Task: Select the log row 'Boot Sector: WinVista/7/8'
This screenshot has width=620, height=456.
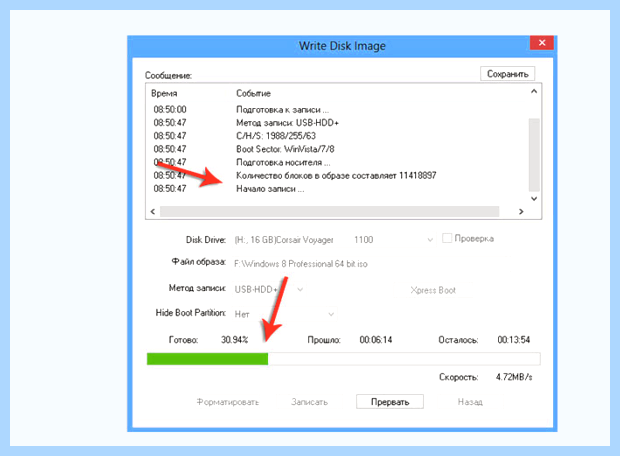Action: point(285,149)
